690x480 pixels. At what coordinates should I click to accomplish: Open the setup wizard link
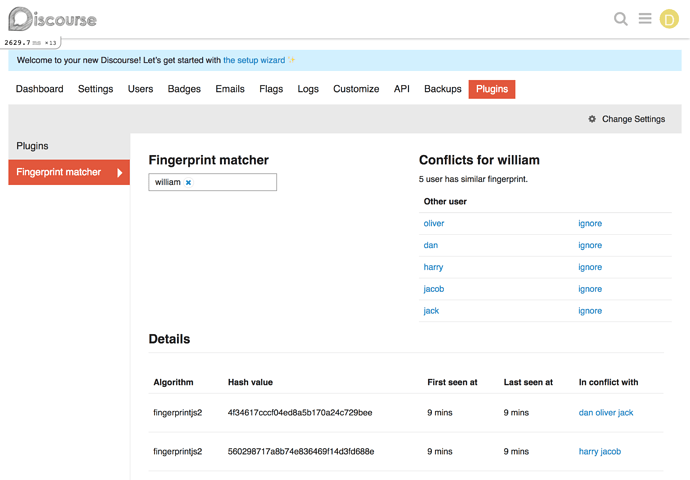coord(254,60)
